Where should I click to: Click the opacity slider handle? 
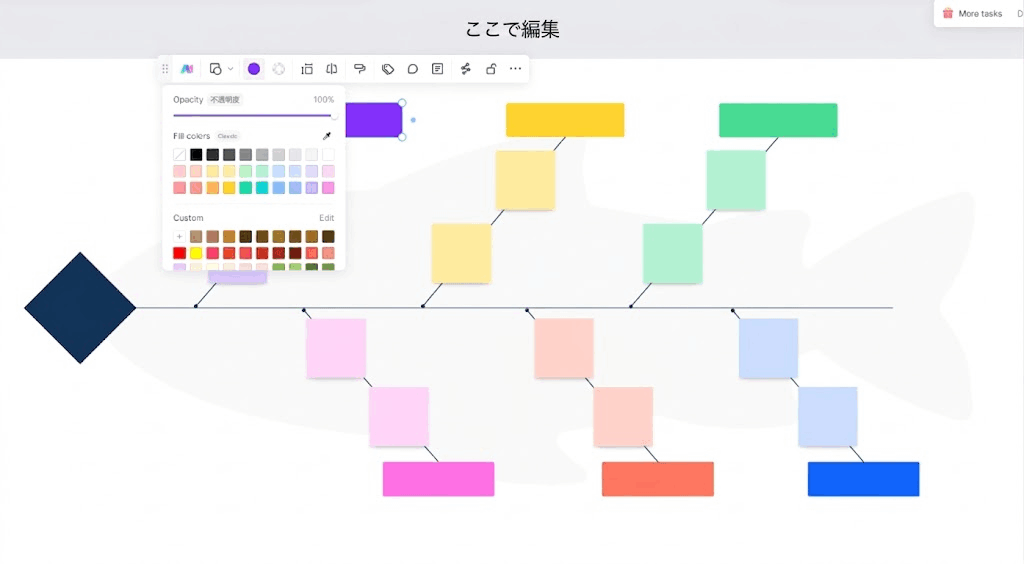pyautogui.click(x=334, y=116)
